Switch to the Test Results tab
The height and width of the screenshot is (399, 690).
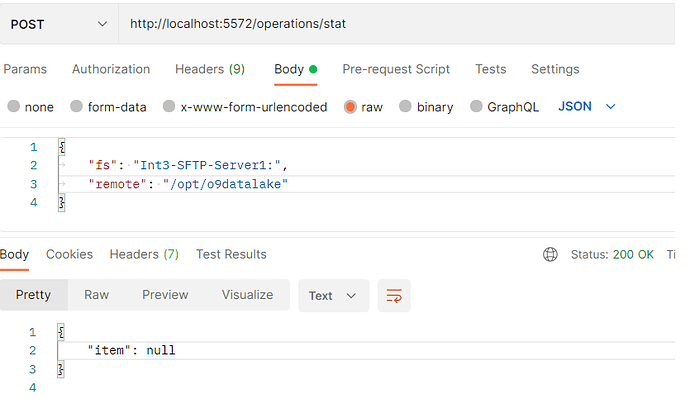coord(231,254)
